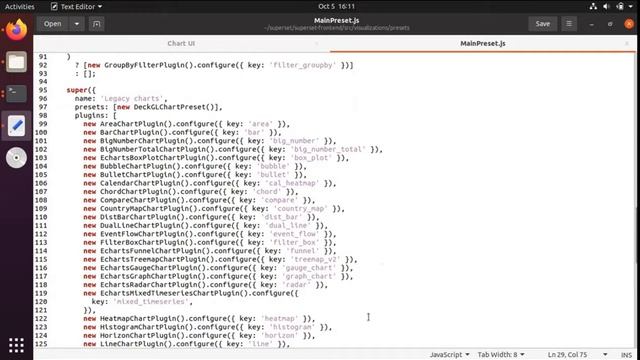This screenshot has height=360, width=640.
Task: Click the battery/power icon
Action: coord(620,6)
